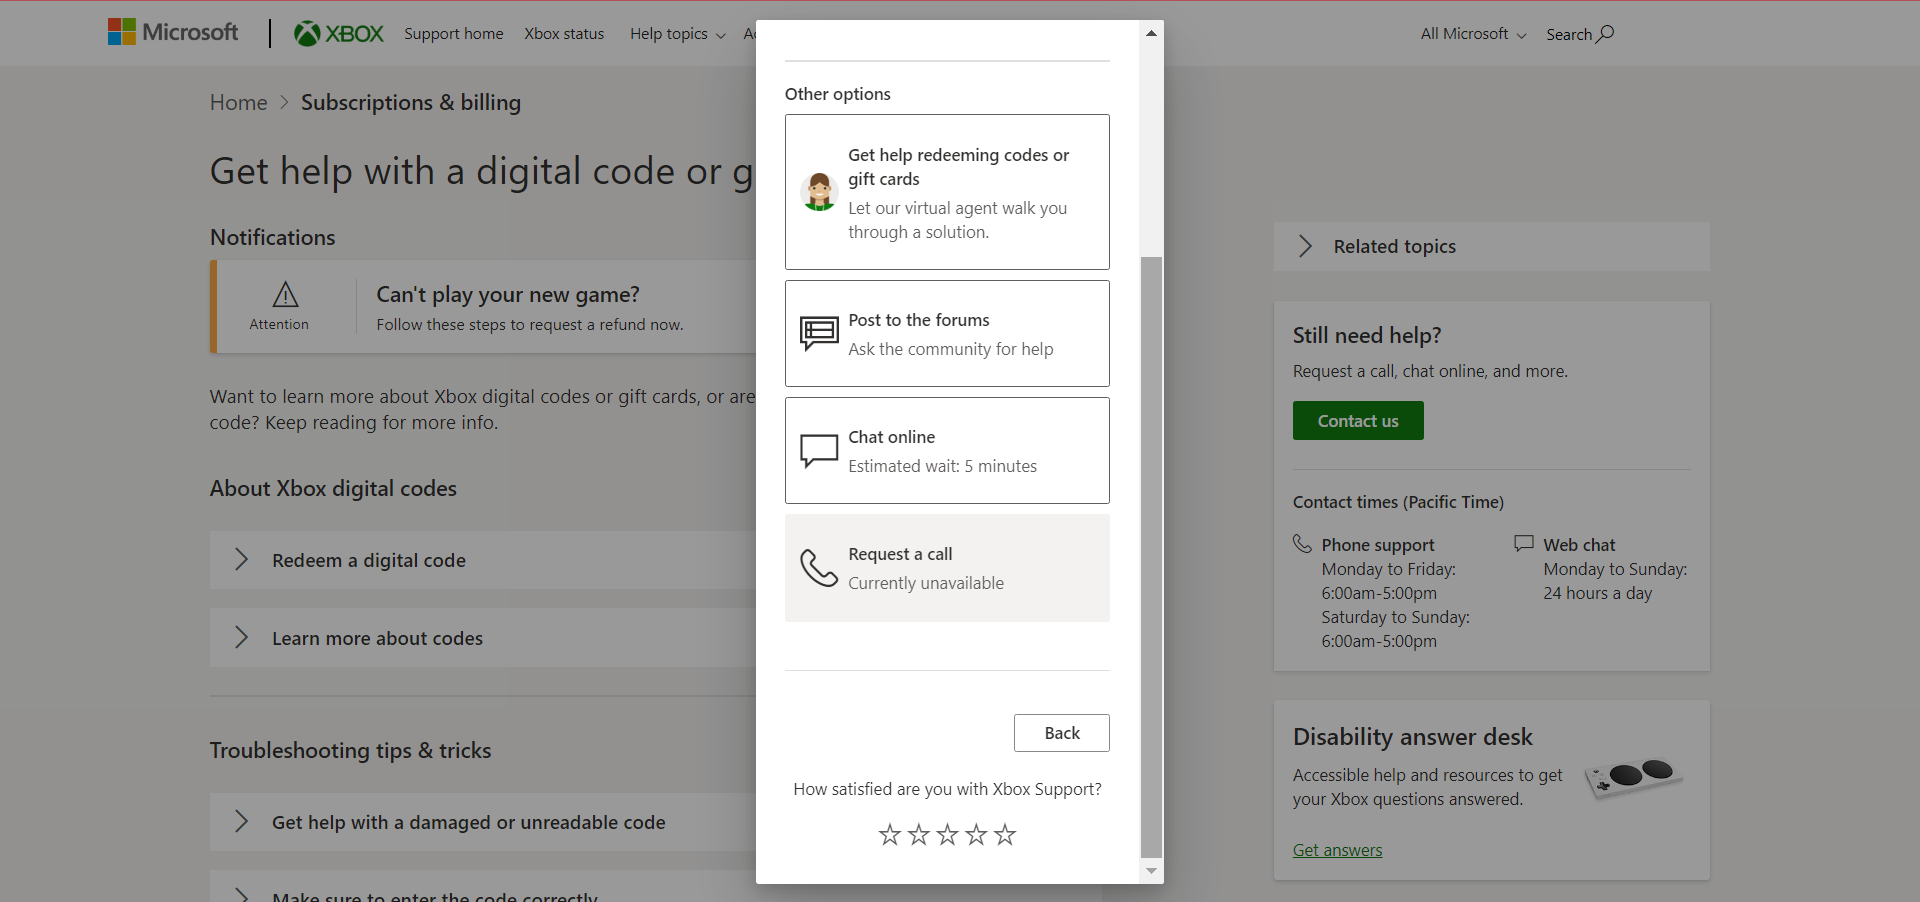
Task: Expand Help topics menu
Action: coord(677,34)
